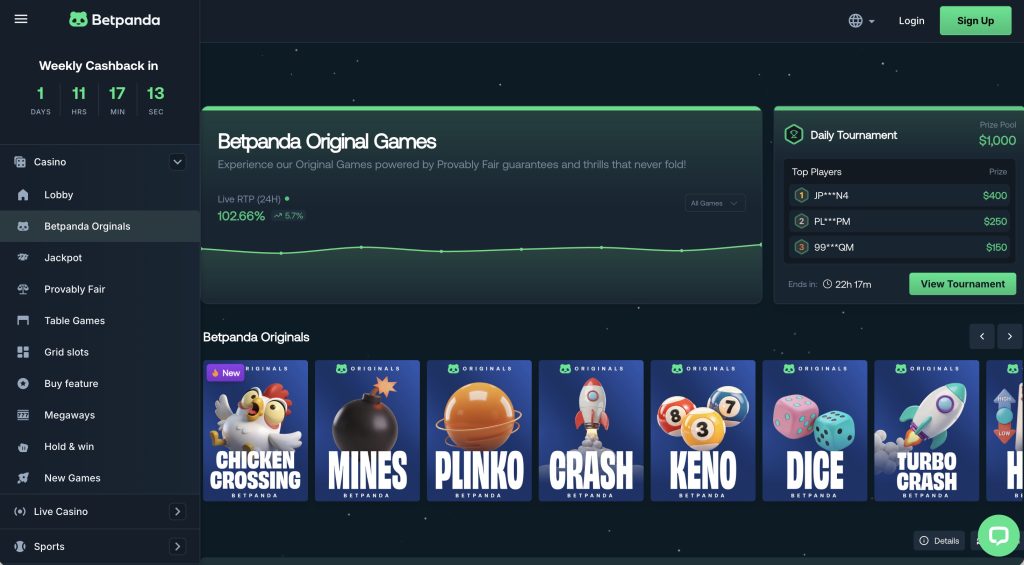
Task: Open the language globe selector
Action: tap(861, 21)
